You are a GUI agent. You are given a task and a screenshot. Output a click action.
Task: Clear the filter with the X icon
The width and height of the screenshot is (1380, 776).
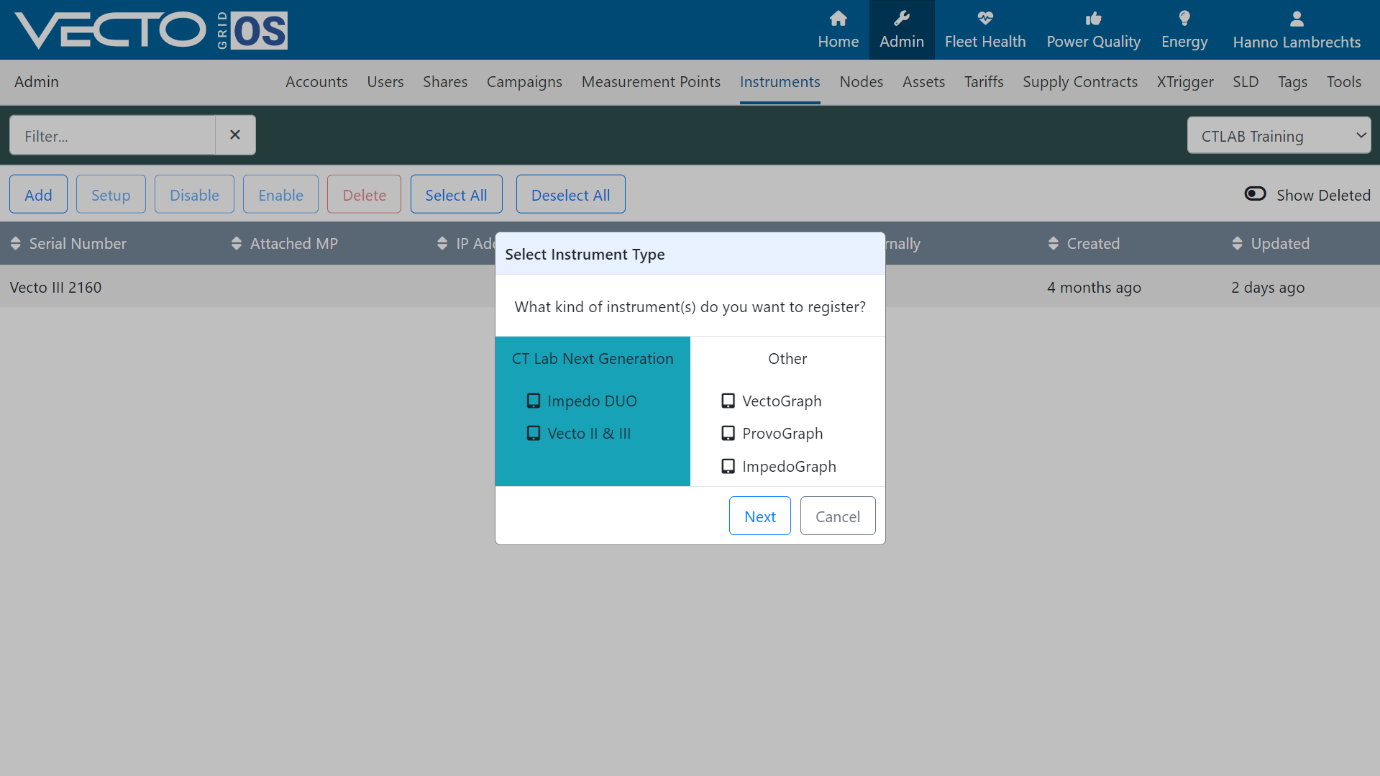click(235, 135)
